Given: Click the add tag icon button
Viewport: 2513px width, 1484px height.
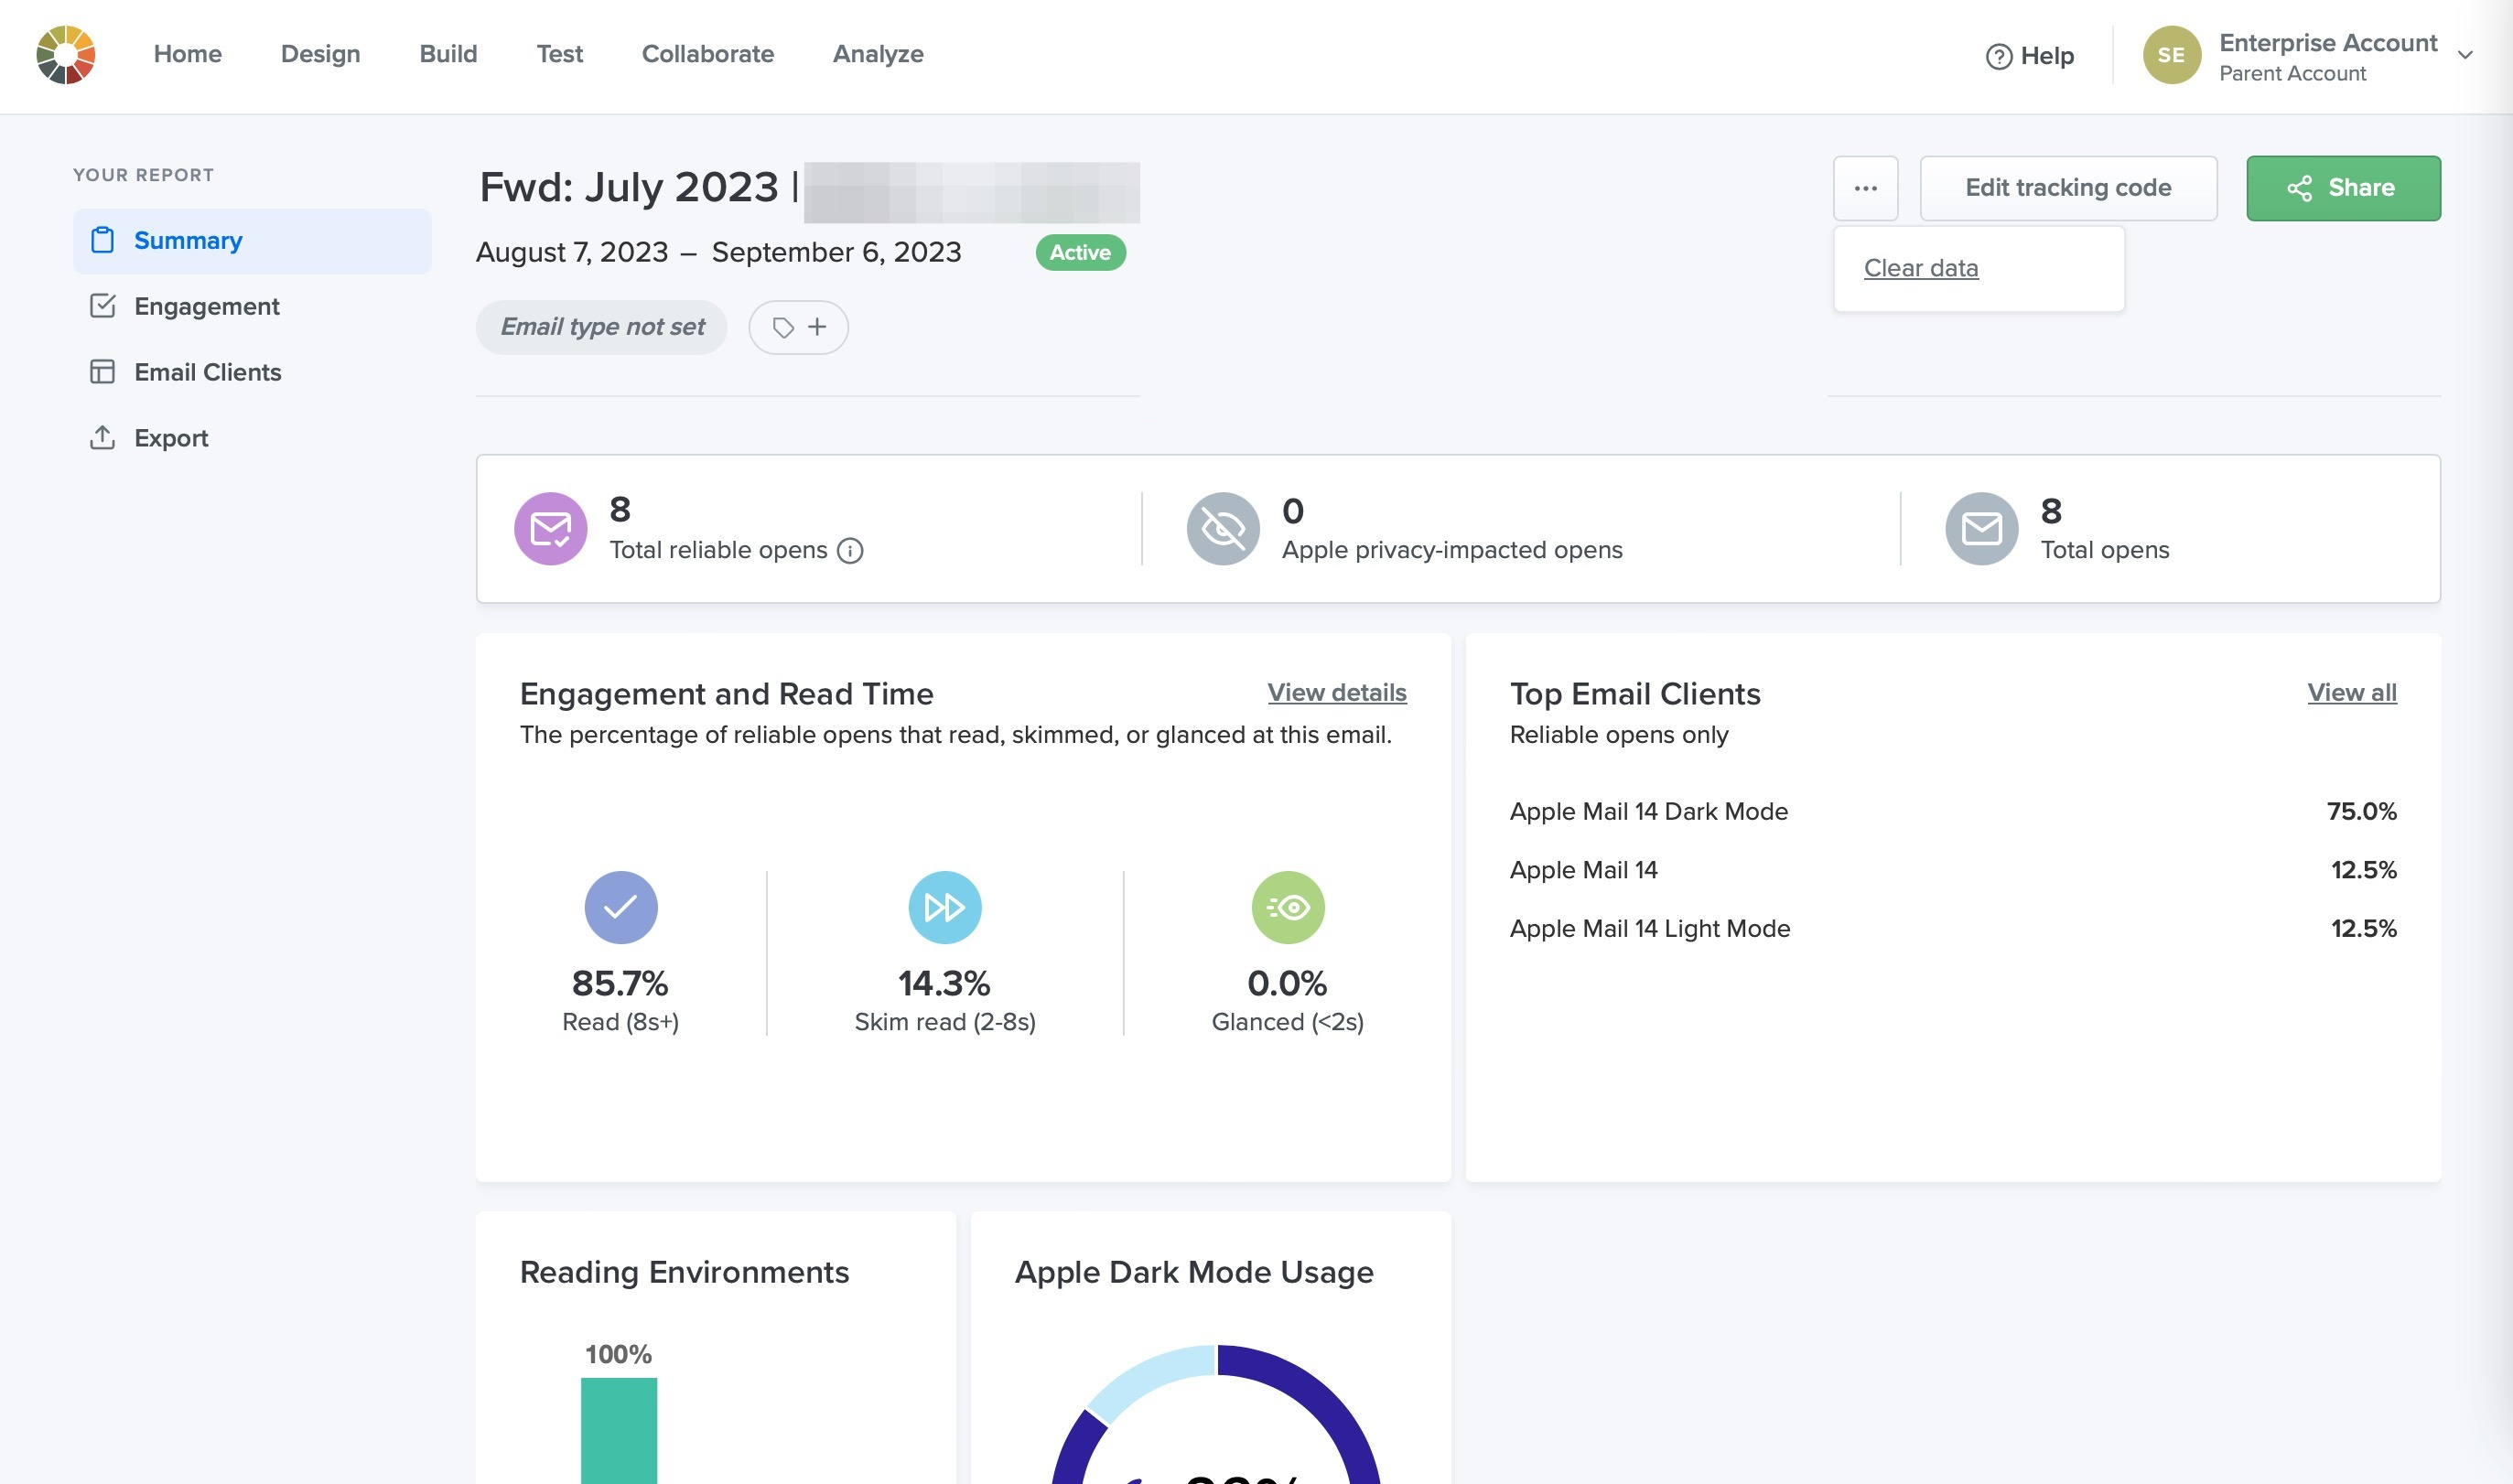Looking at the screenshot, I should (x=798, y=327).
